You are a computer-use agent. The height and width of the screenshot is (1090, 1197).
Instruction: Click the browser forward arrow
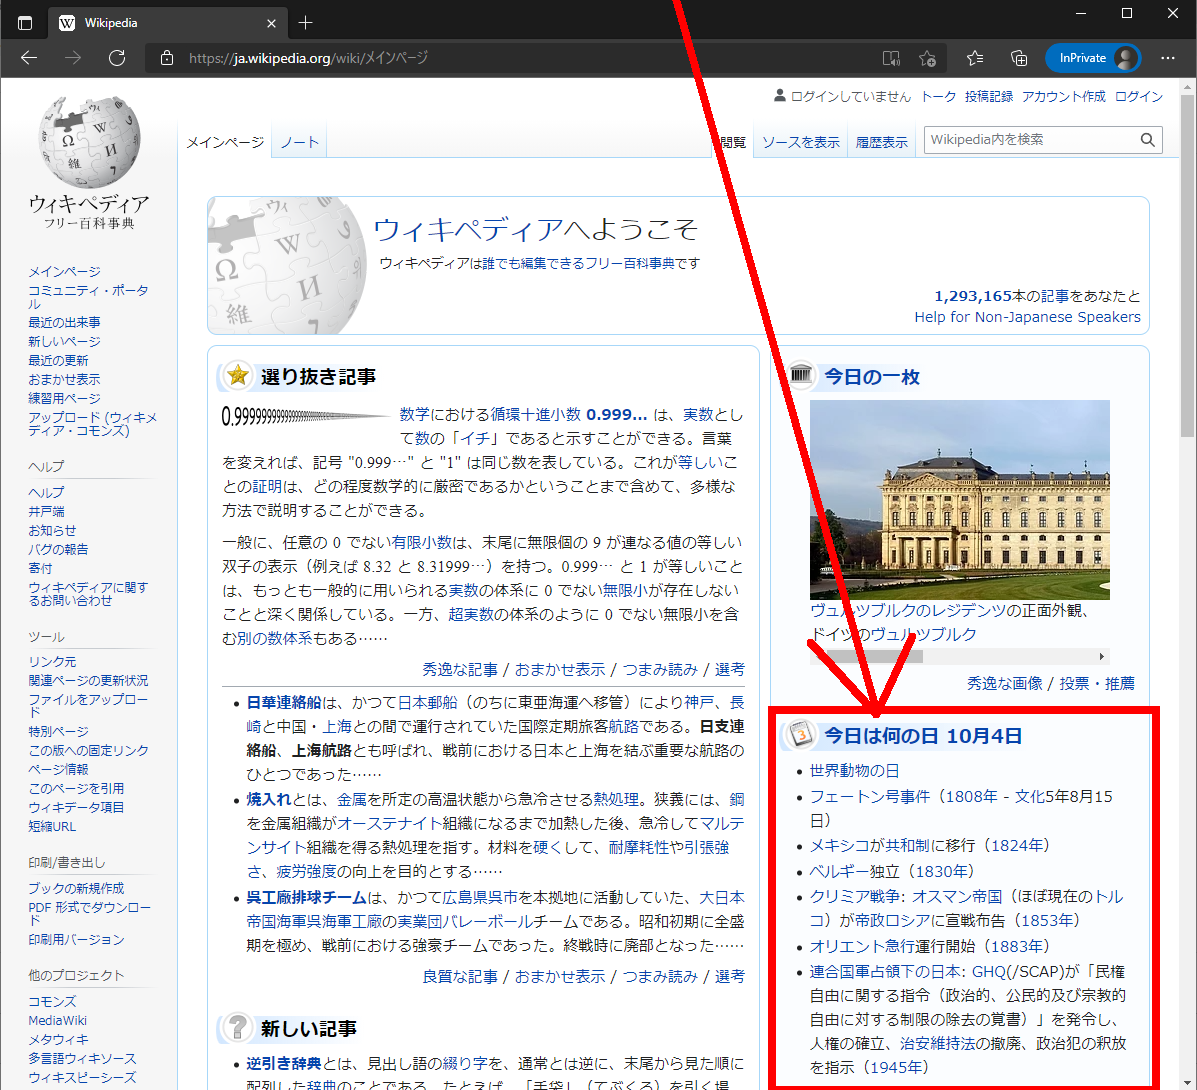(x=73, y=58)
